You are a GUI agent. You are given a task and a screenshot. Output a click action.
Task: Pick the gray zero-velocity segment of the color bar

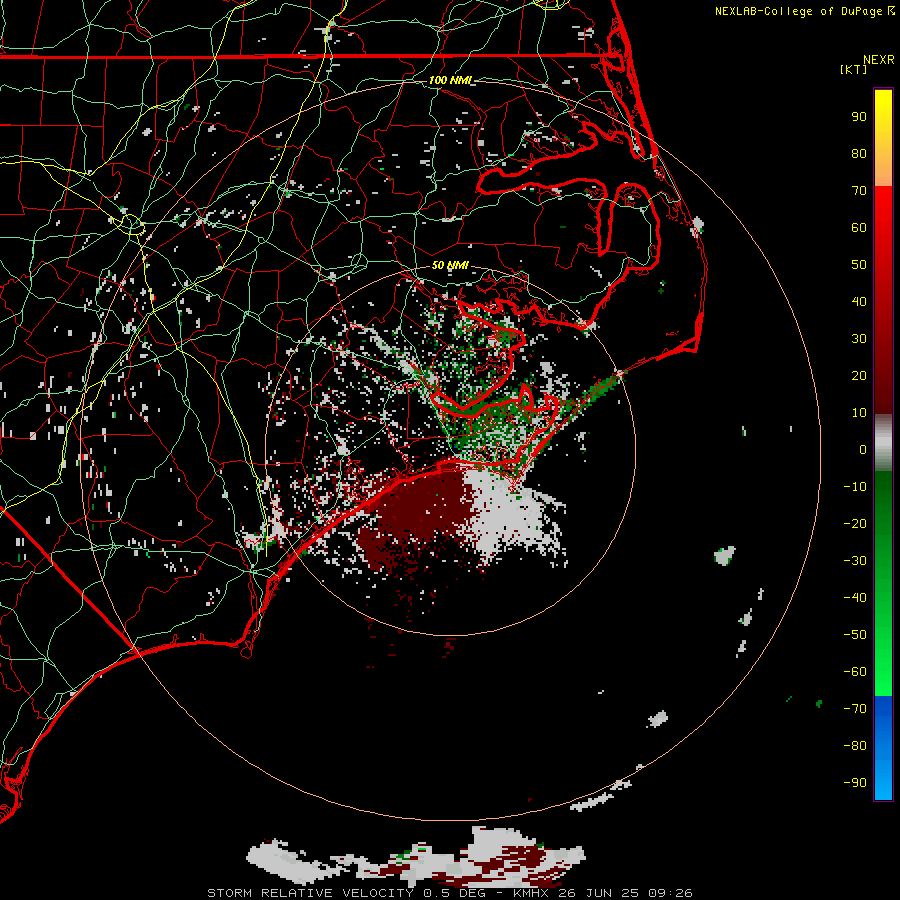tap(883, 443)
